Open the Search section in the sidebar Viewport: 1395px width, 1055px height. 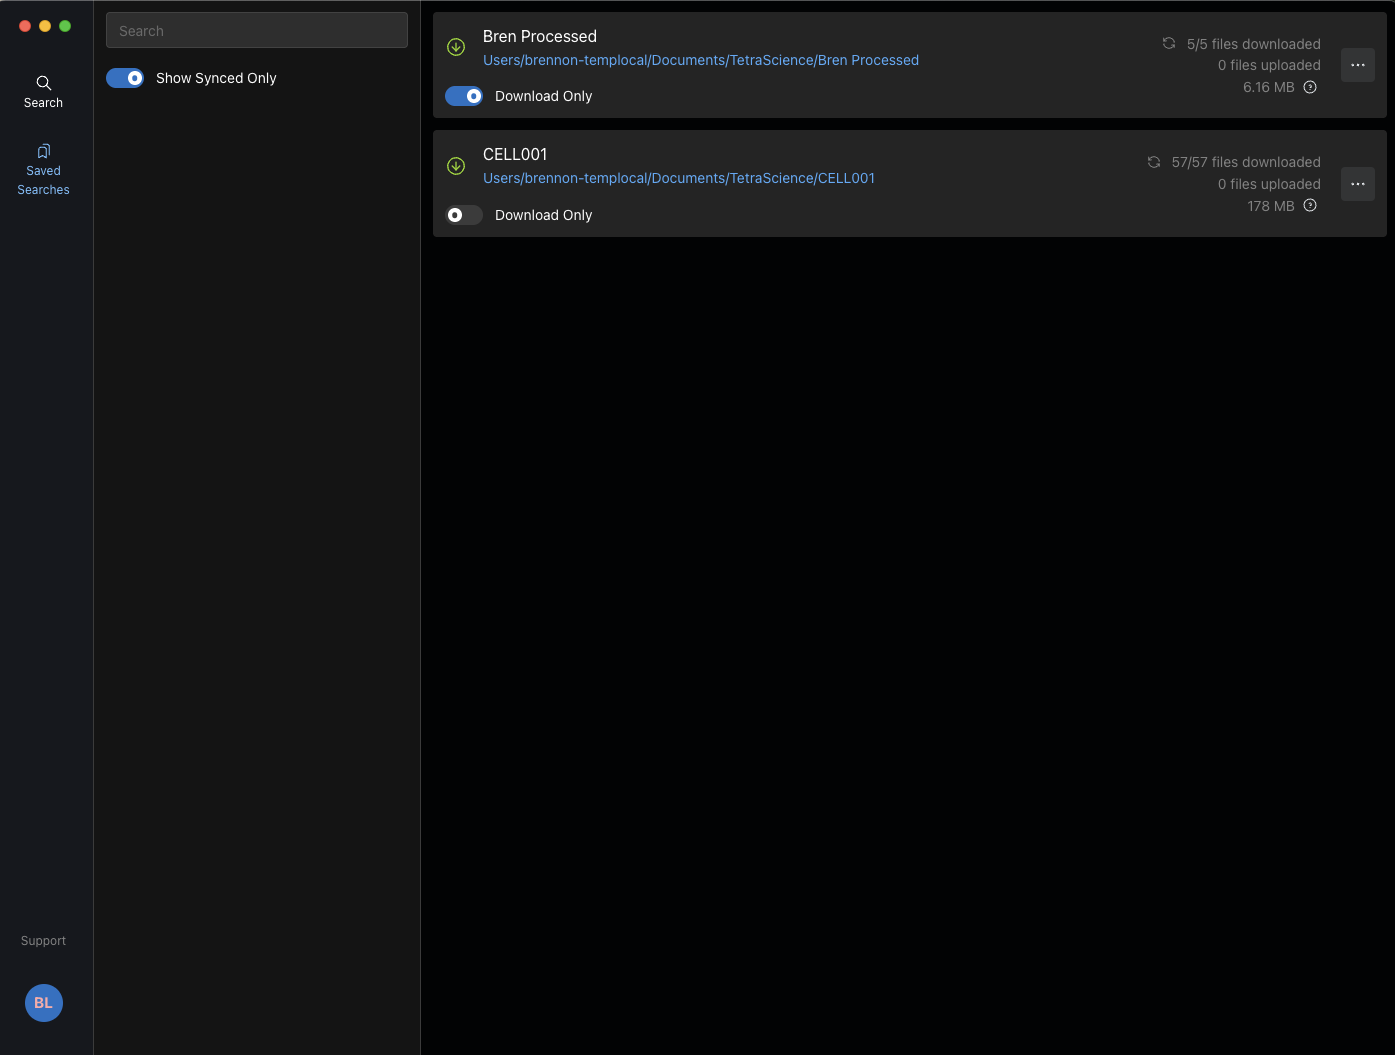[43, 92]
